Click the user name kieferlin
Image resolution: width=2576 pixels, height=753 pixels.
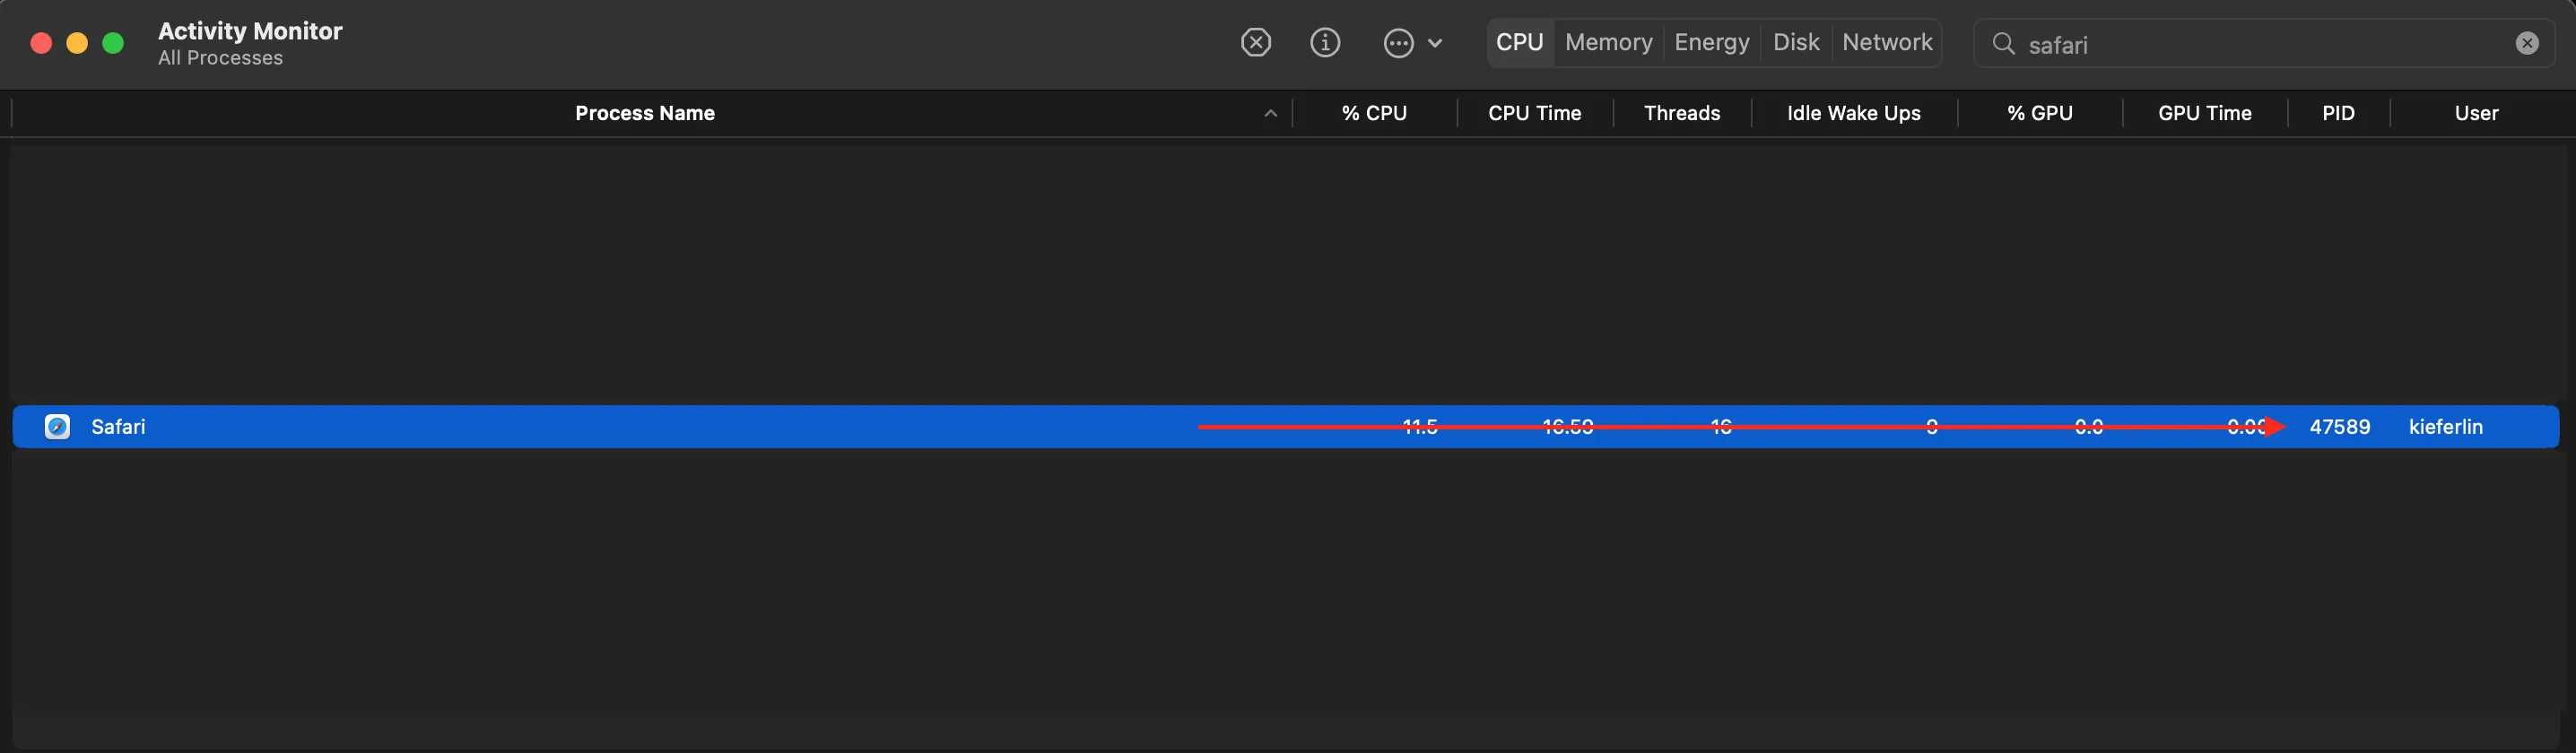2445,427
